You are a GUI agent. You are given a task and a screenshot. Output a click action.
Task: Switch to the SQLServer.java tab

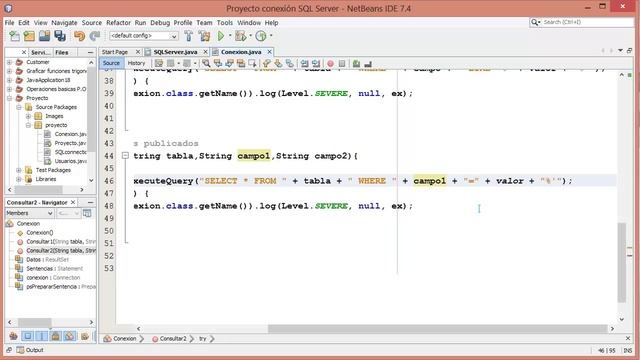[176, 52]
